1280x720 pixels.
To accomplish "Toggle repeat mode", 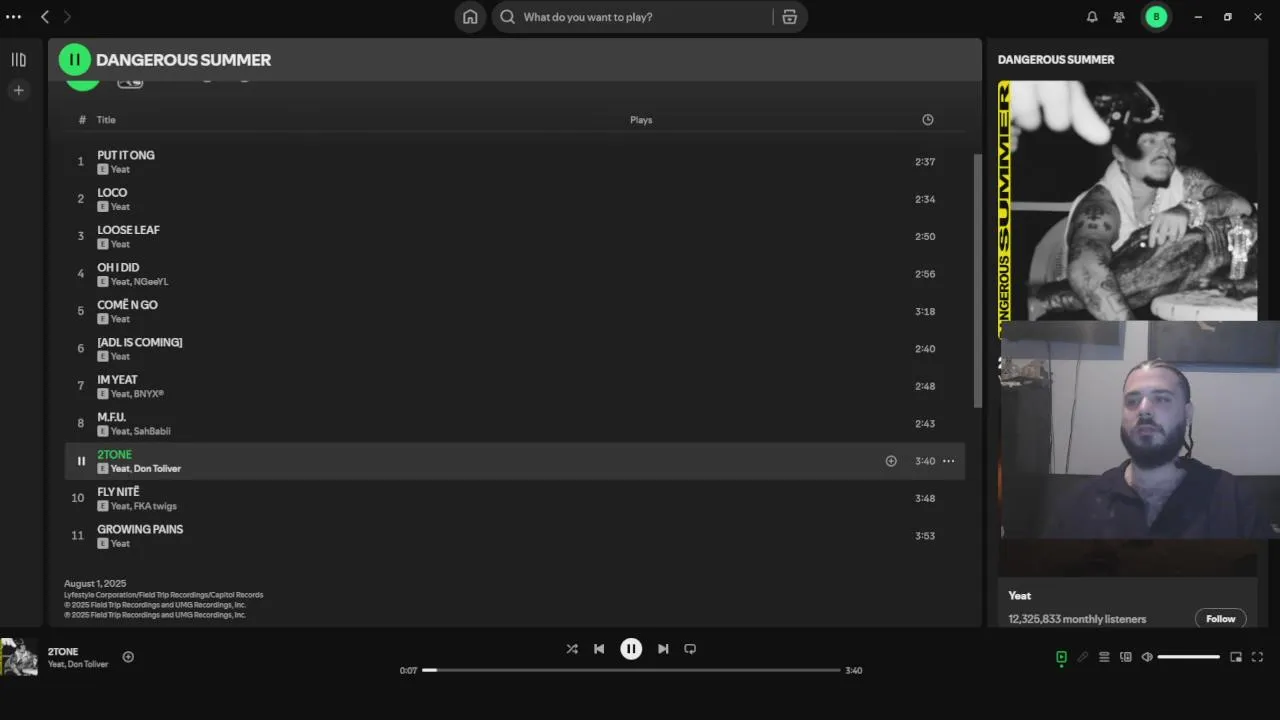I will pyautogui.click(x=690, y=649).
